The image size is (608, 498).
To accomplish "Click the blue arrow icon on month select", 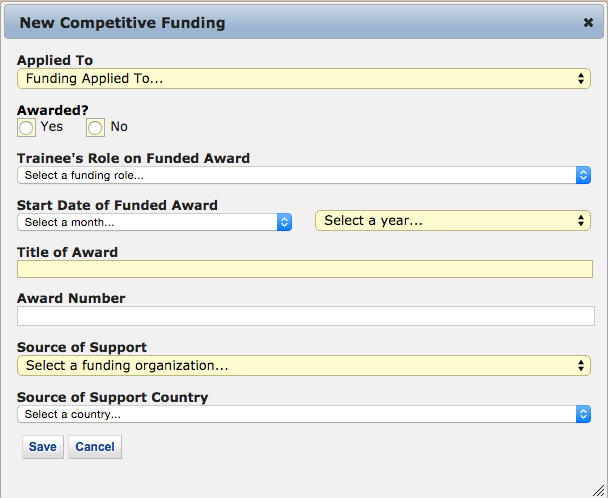I will (284, 222).
